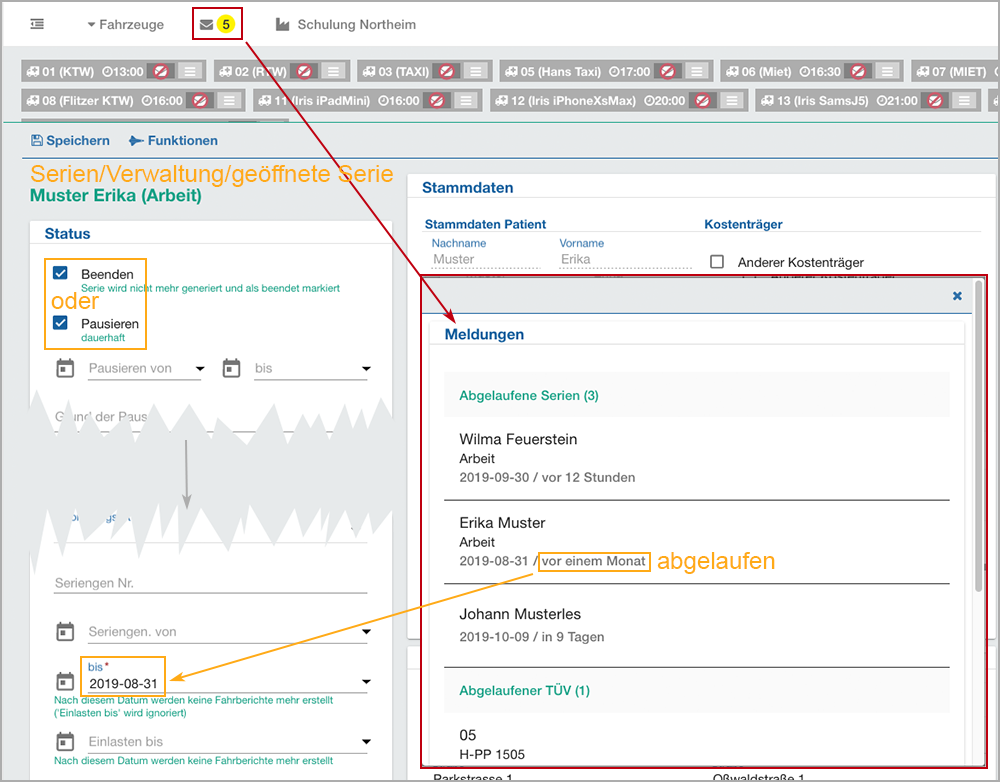Click the calendar icon beside Pausieren von
Viewport: 1000px width, 782px height.
coord(65,368)
